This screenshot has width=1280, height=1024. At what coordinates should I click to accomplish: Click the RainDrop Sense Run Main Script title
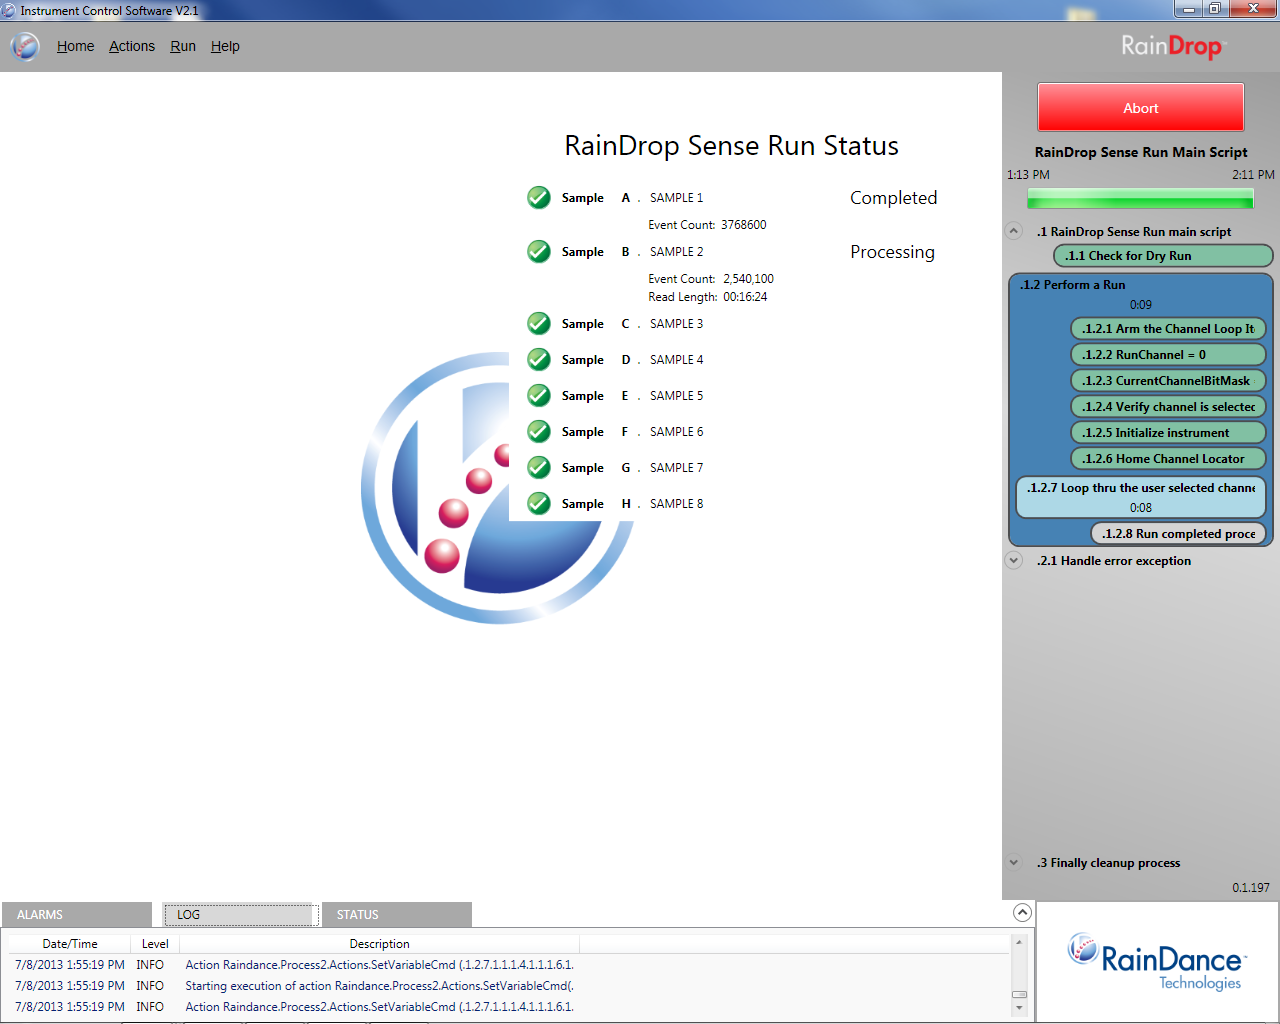pos(1141,152)
